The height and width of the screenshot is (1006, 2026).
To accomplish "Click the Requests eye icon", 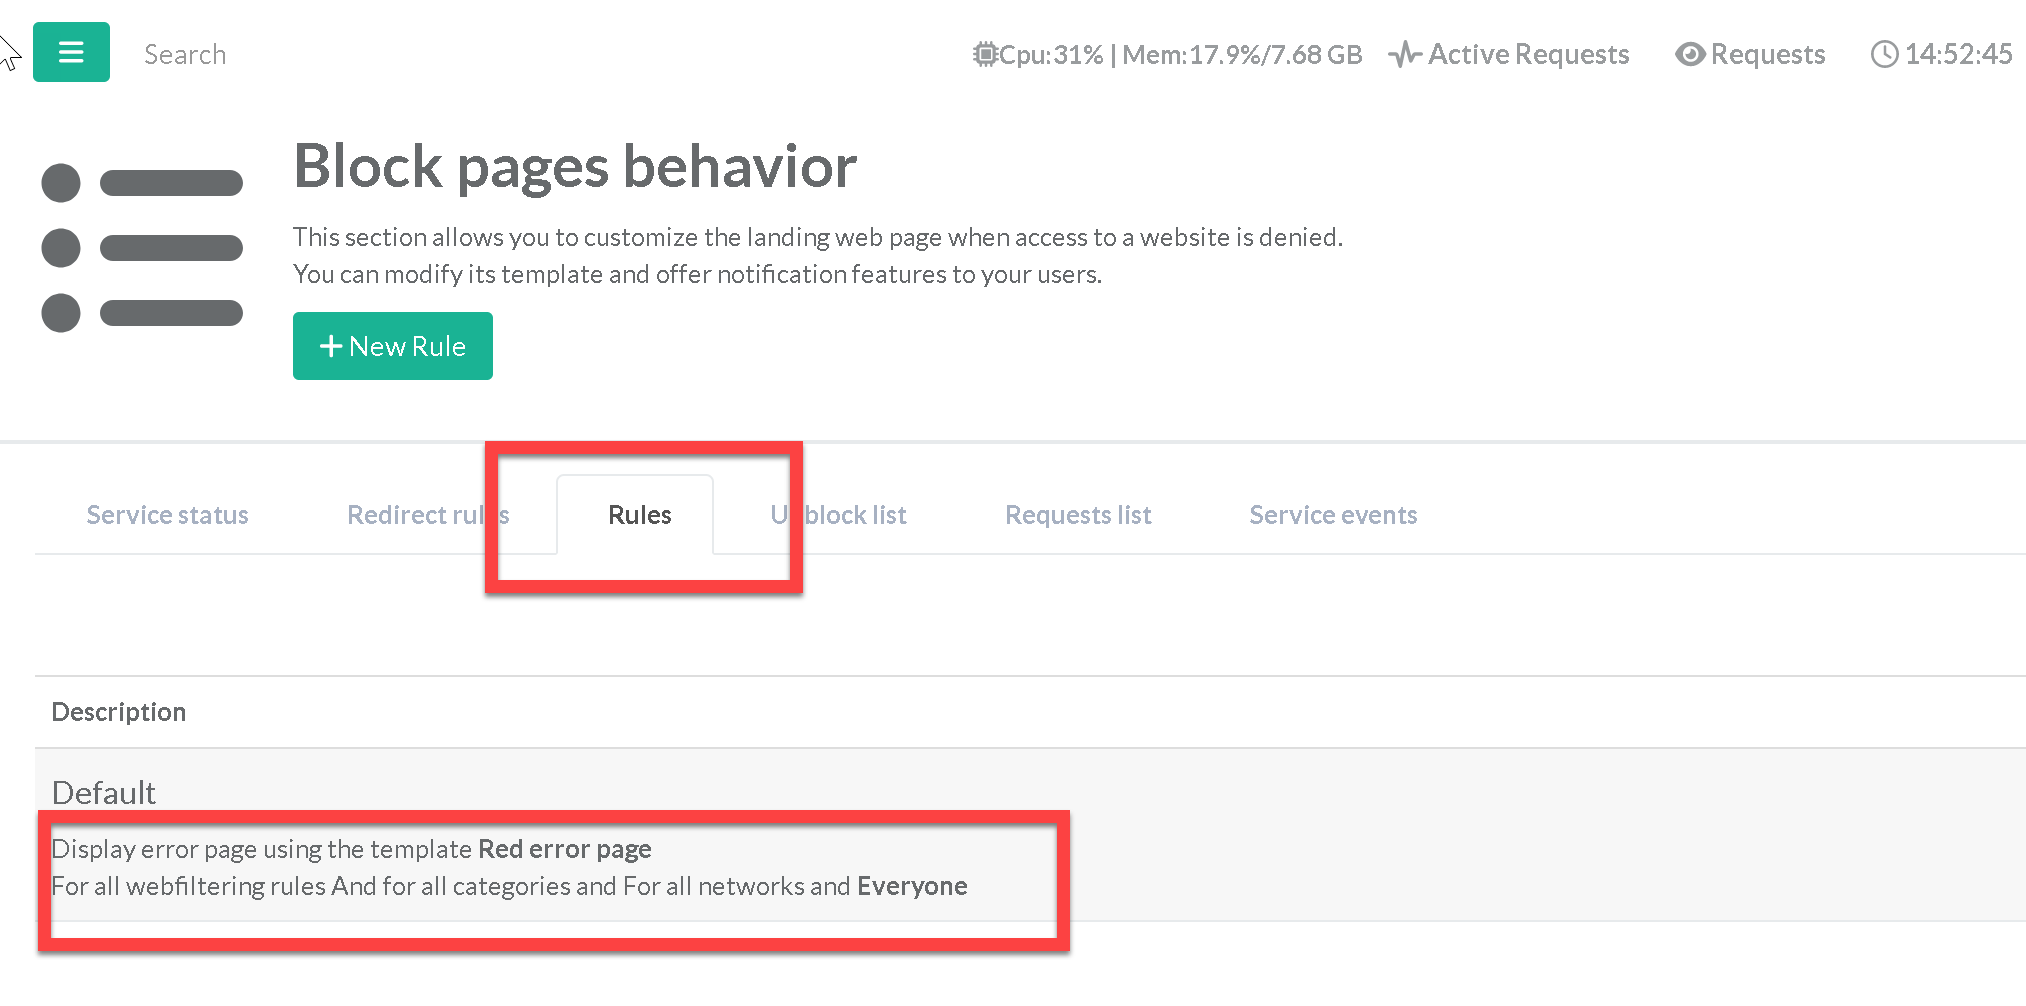I will (x=1690, y=54).
